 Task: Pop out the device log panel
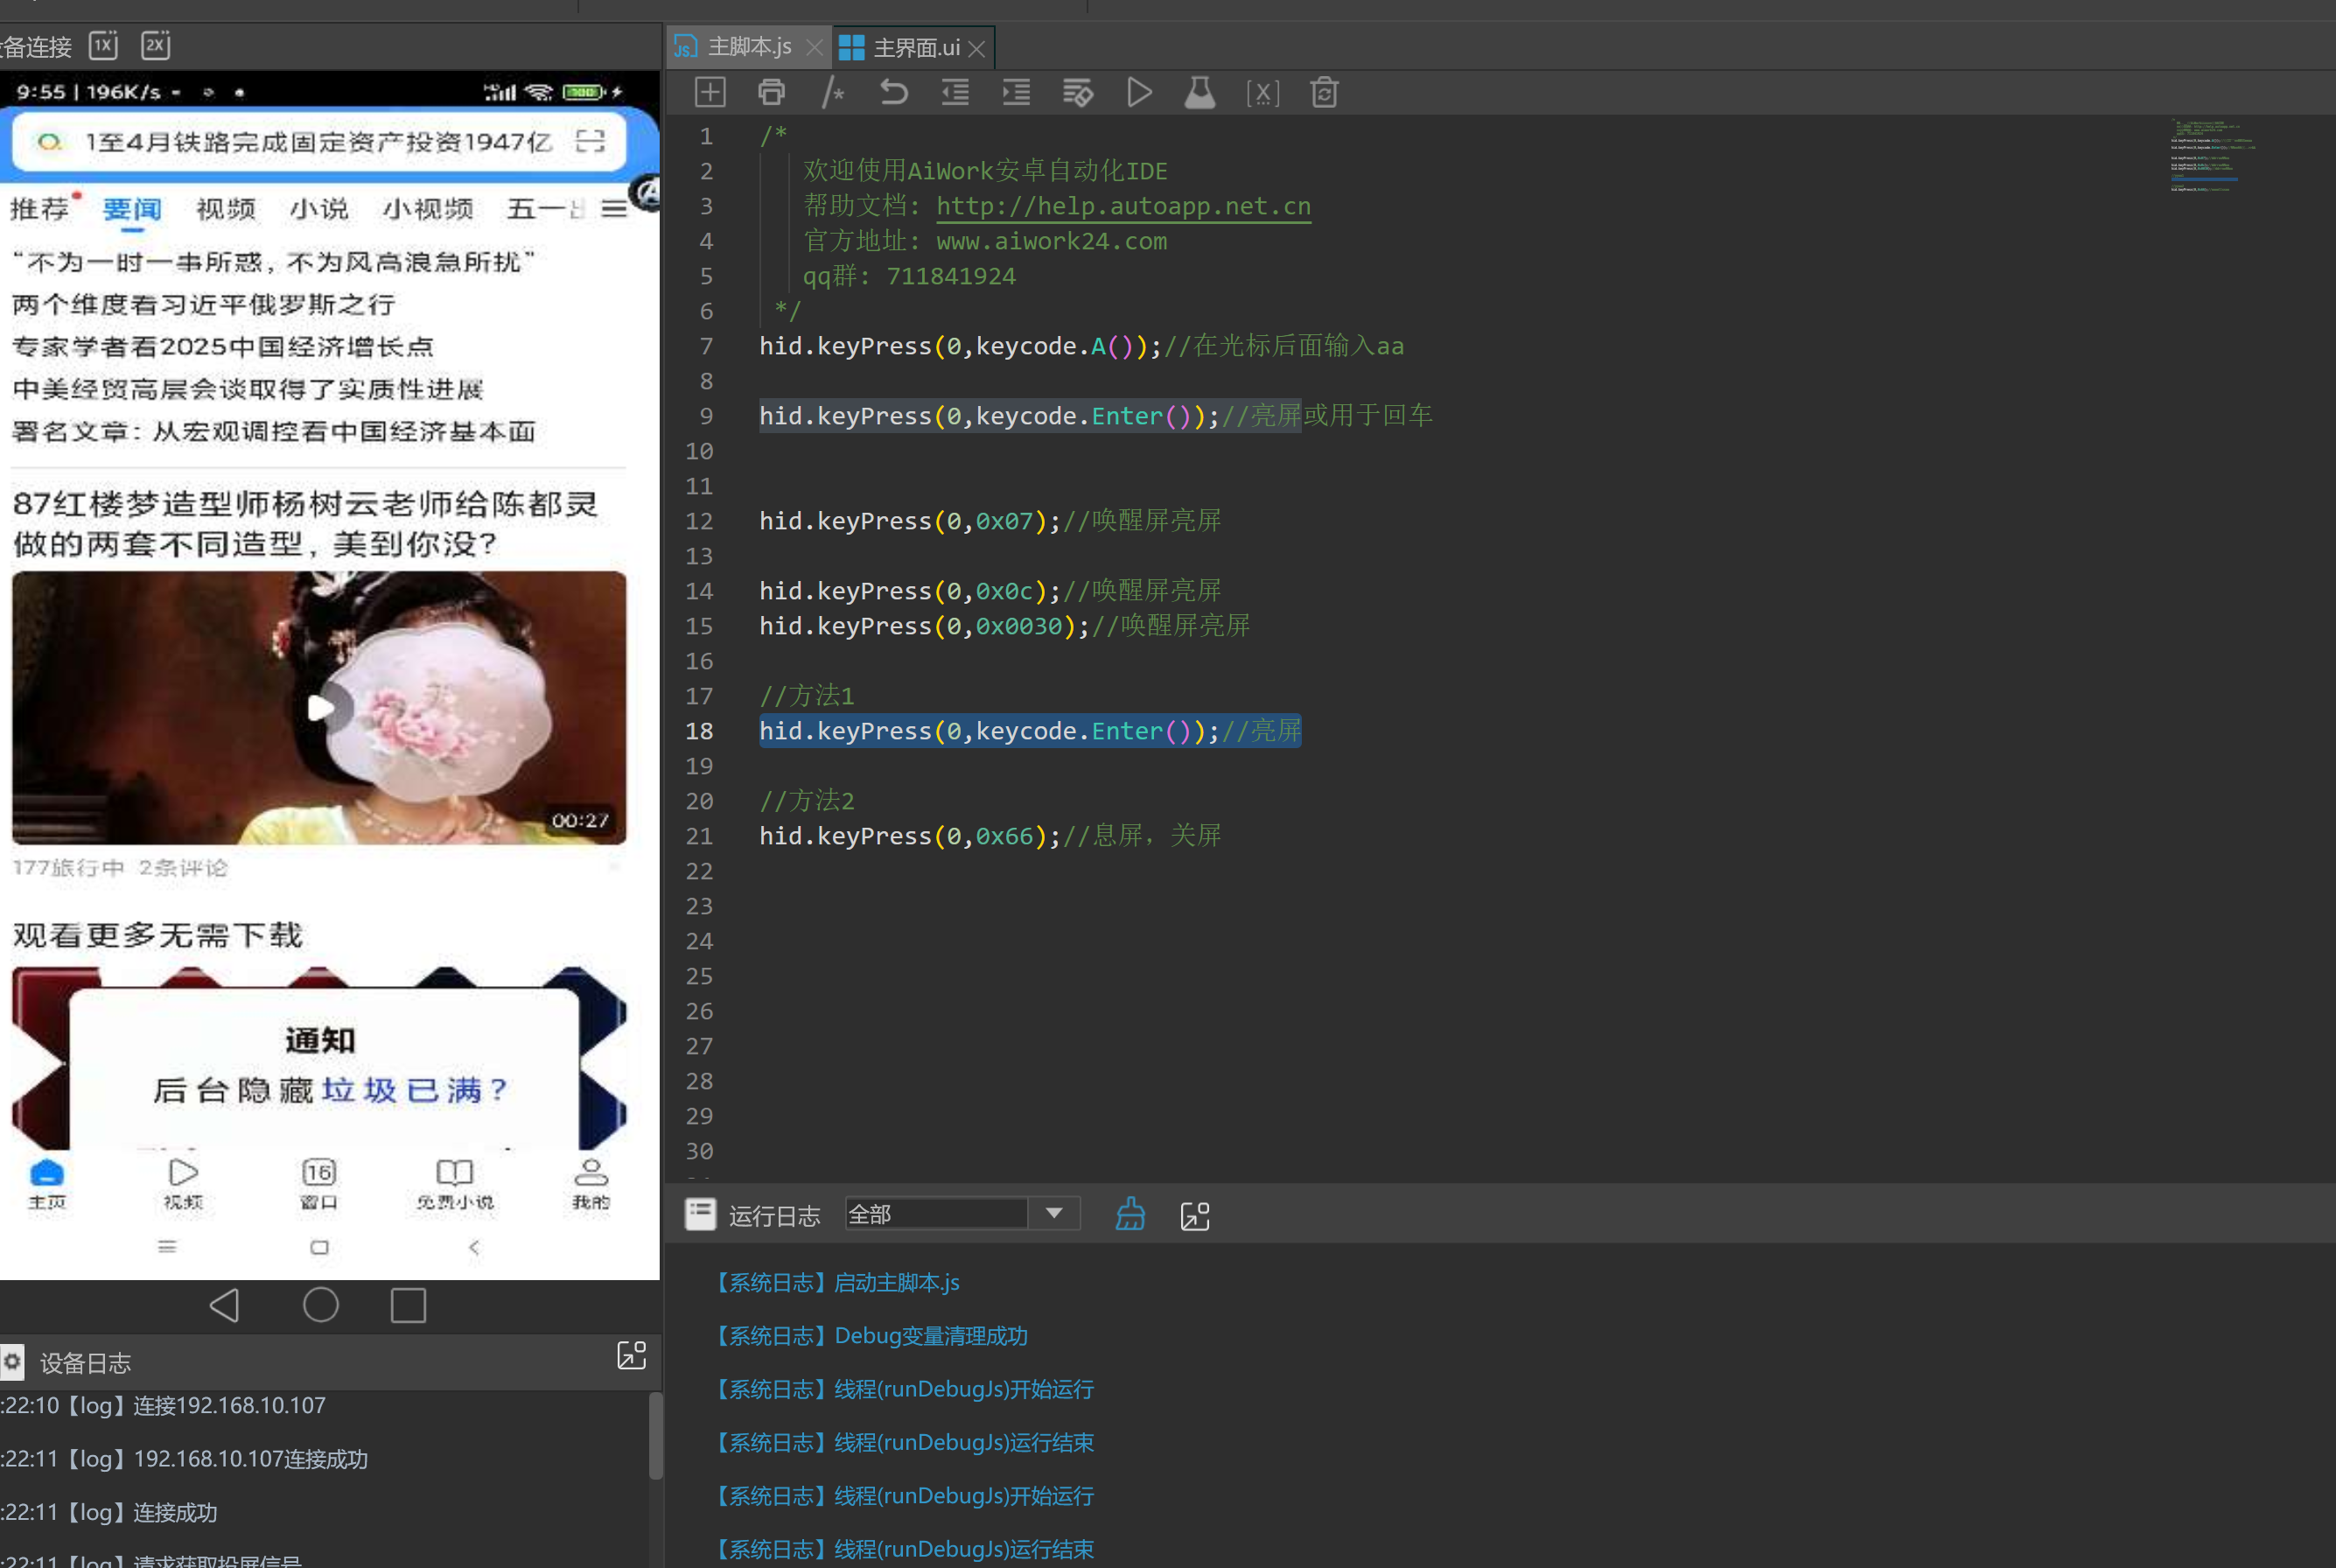pos(632,1355)
